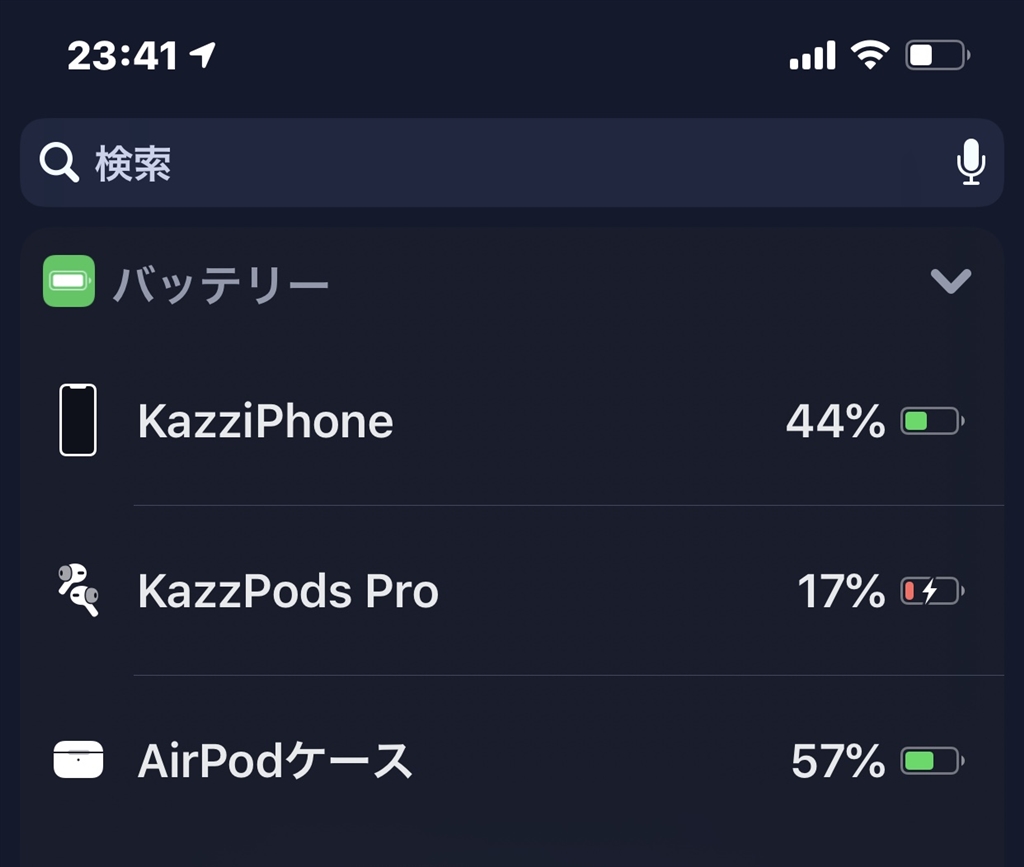The image size is (1024, 867).
Task: Tap the AirPodケース case icon
Action: pyautogui.click(x=78, y=760)
